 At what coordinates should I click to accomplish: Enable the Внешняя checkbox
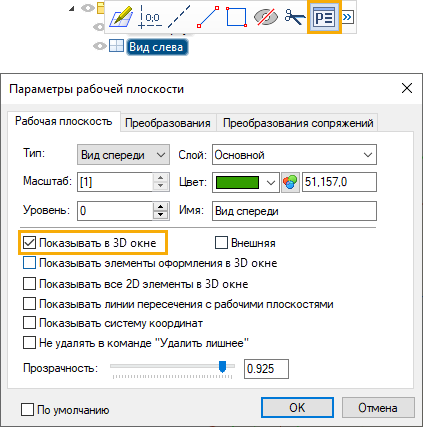pos(221,243)
